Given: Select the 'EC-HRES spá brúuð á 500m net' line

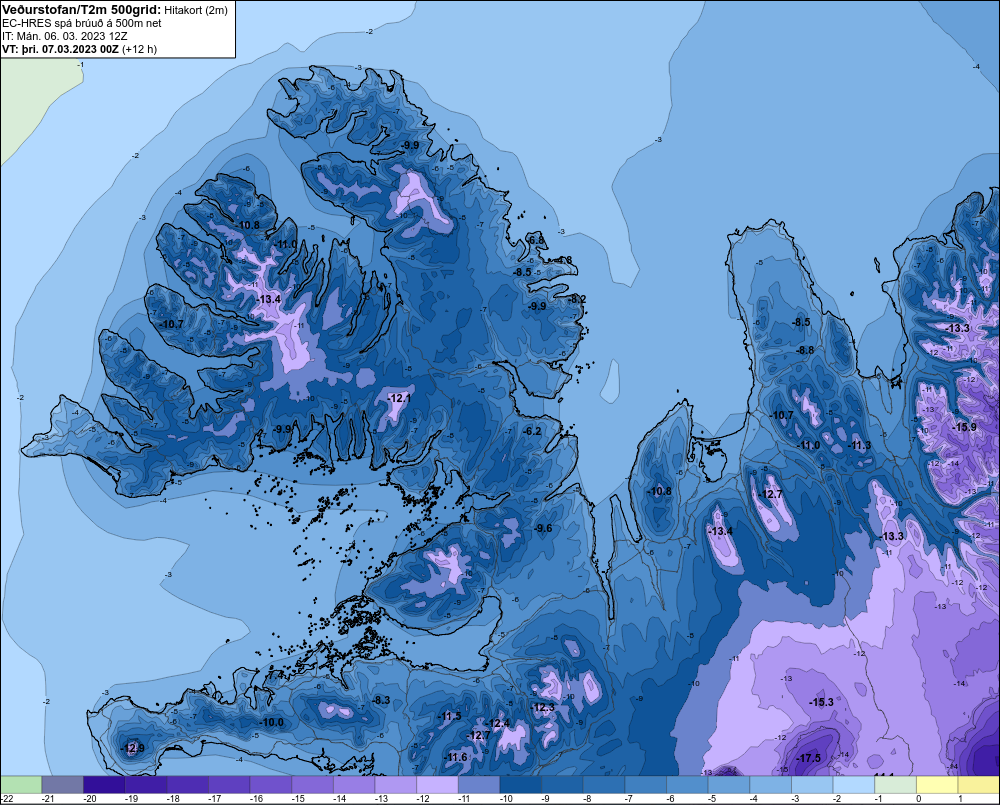Looking at the screenshot, I should (82, 23).
